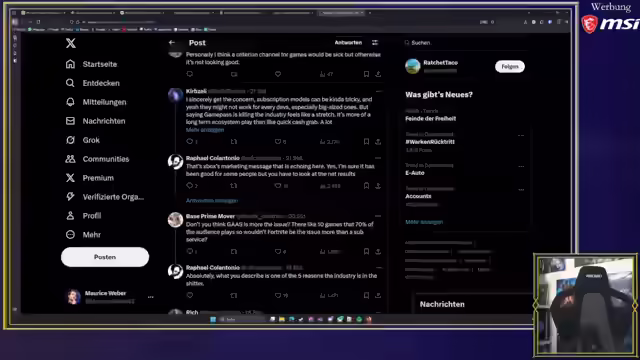
Task: Follow RatchetTaco with Folgen button
Action: (x=510, y=67)
